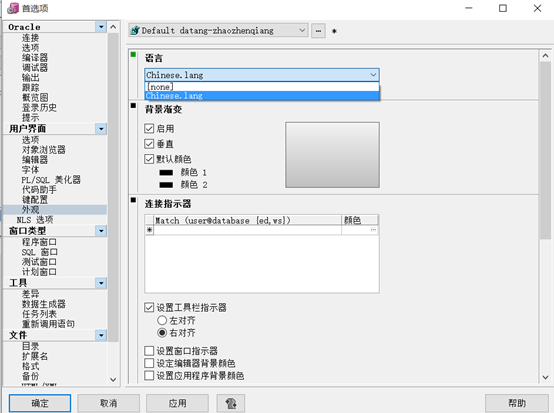Screen dimensions: 554x413
Task: Collapse the 文件 category arrow
Action: coord(101,335)
